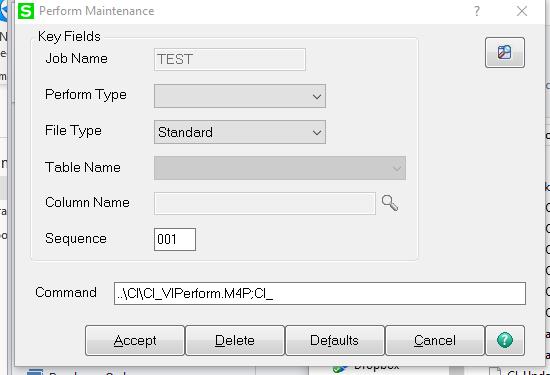Open the disabled Table Name dropdown
The height and width of the screenshot is (375, 550).
point(280,168)
